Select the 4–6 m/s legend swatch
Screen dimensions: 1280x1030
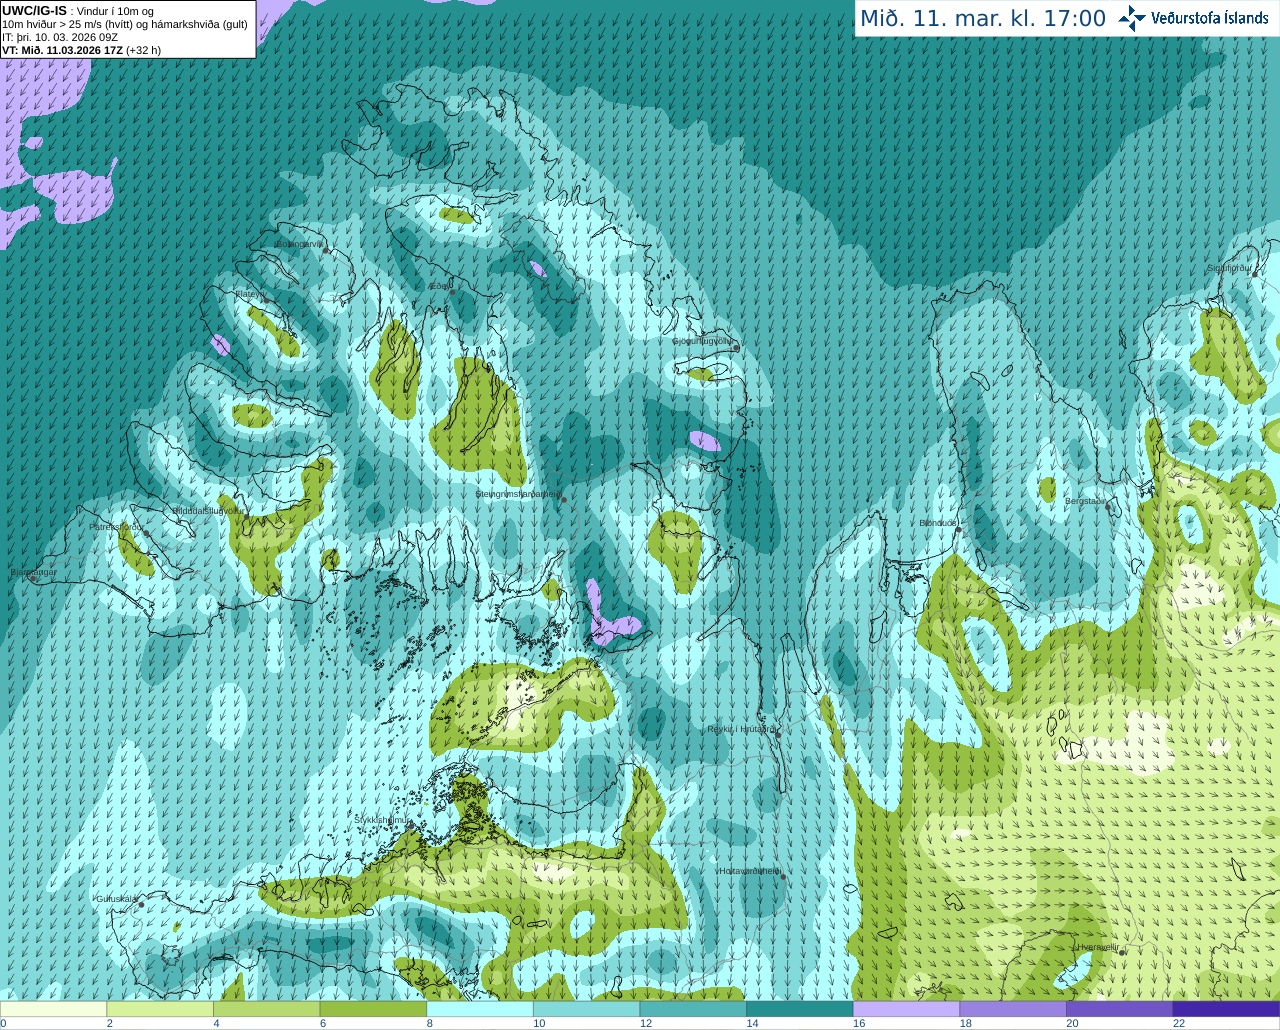click(266, 1009)
